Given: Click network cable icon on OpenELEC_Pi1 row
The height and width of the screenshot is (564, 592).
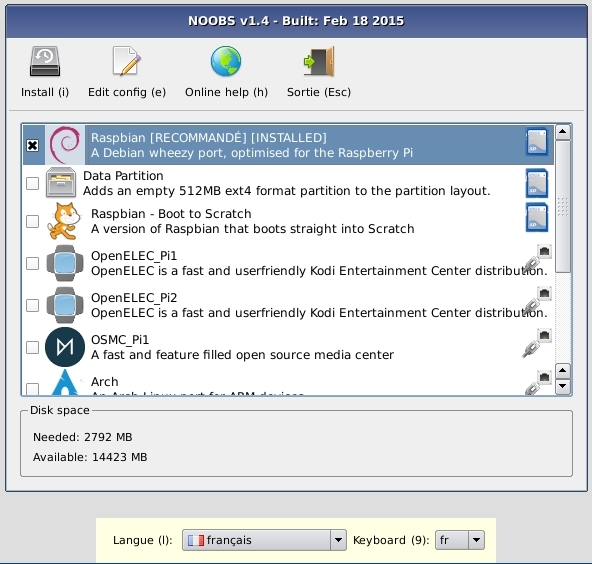Looking at the screenshot, I should pos(537,259).
